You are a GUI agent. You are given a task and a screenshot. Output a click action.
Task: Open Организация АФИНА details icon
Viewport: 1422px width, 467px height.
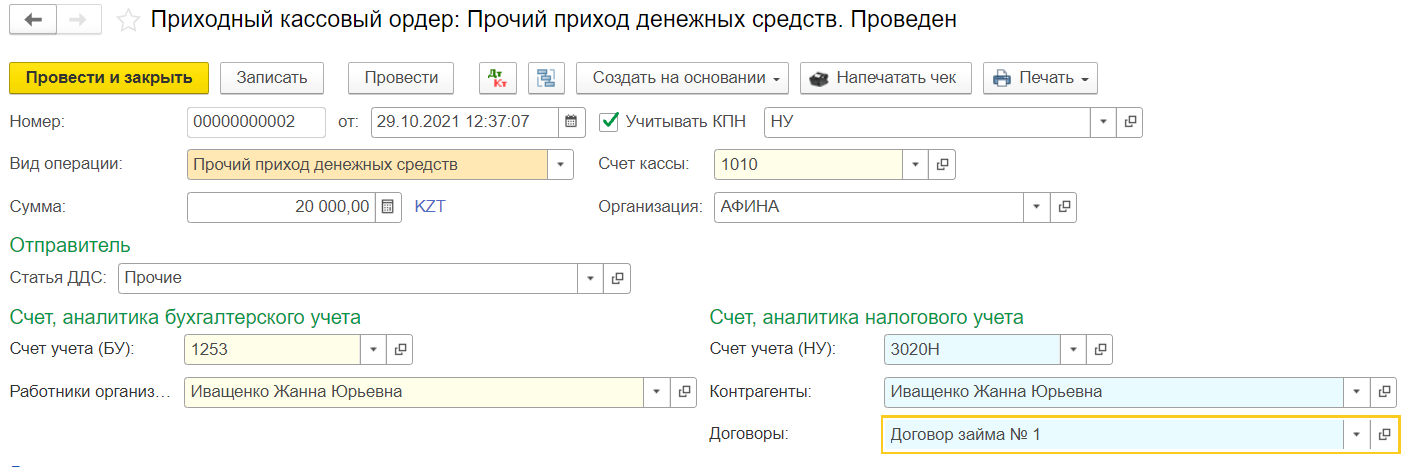[1064, 207]
